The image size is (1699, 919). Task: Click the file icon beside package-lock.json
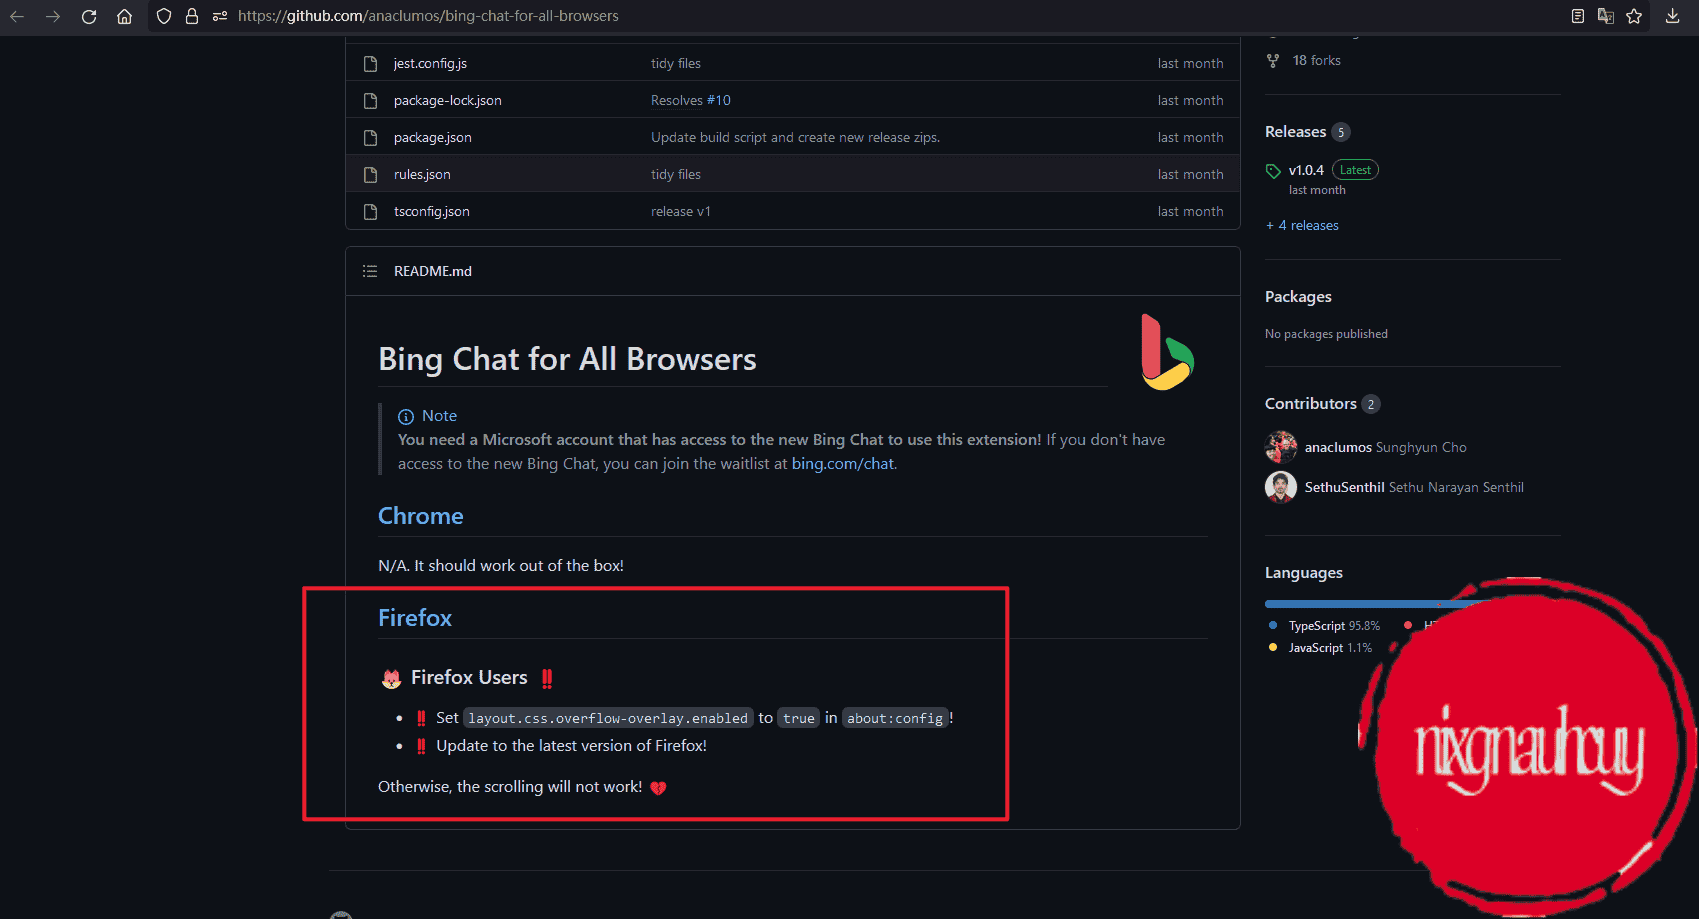point(370,100)
